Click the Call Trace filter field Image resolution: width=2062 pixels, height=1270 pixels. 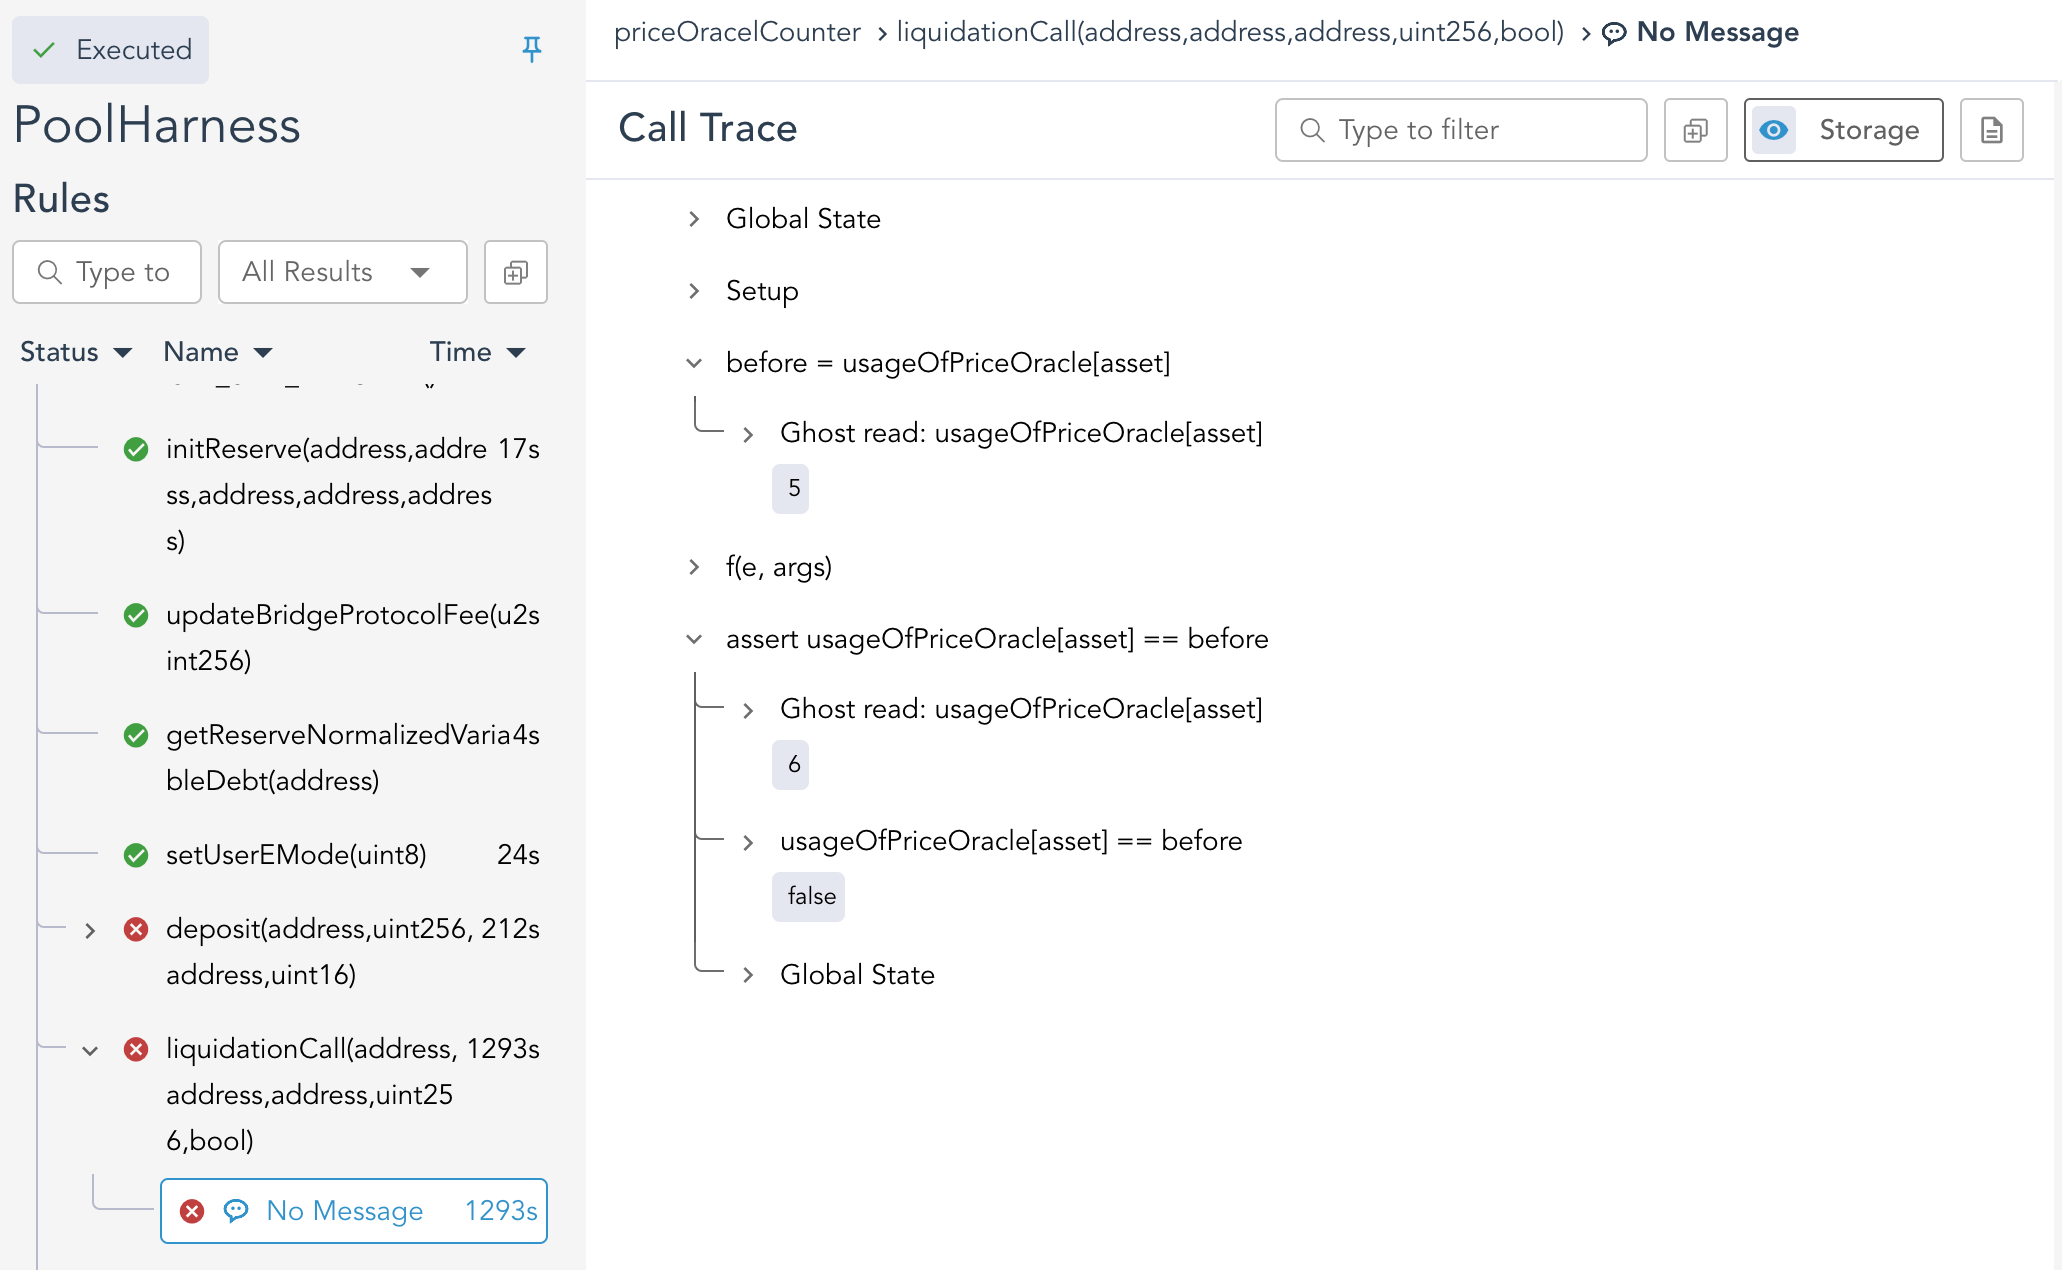tap(1460, 130)
